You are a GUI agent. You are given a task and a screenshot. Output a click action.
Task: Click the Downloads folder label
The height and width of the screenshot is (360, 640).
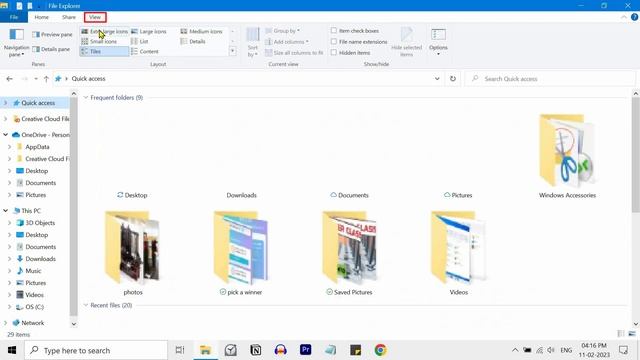point(242,195)
